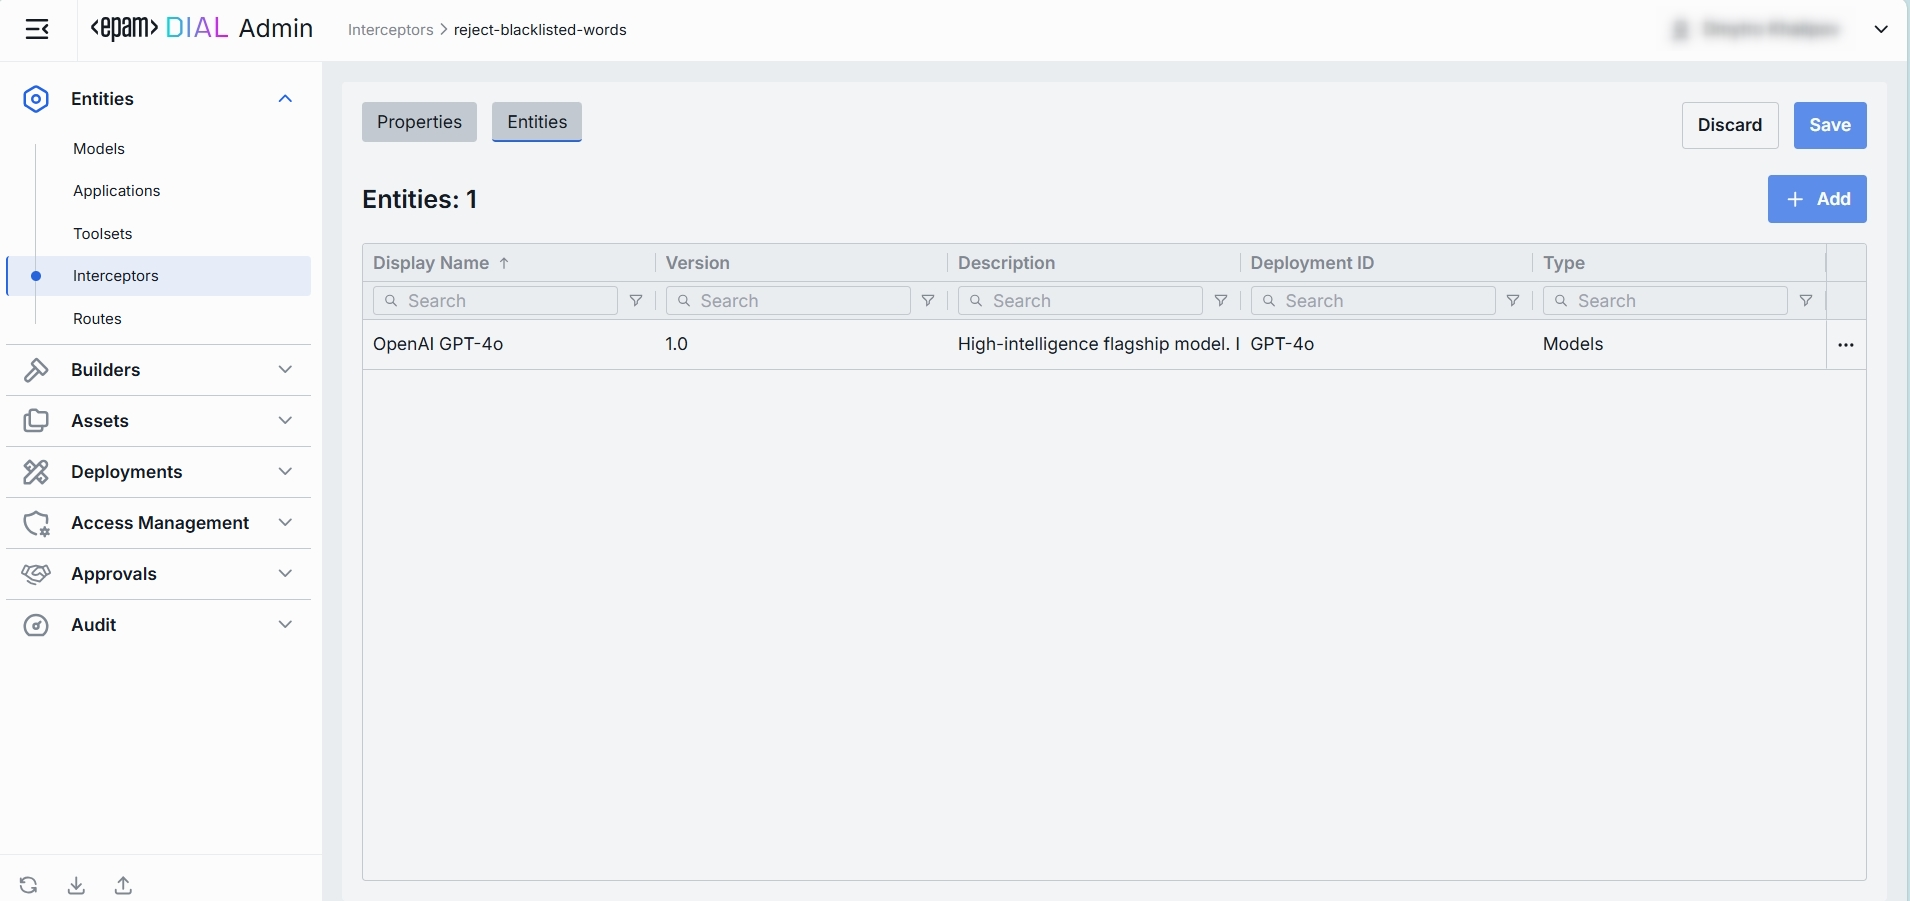1910x901 pixels.
Task: Switch to the Properties tab
Action: [419, 122]
